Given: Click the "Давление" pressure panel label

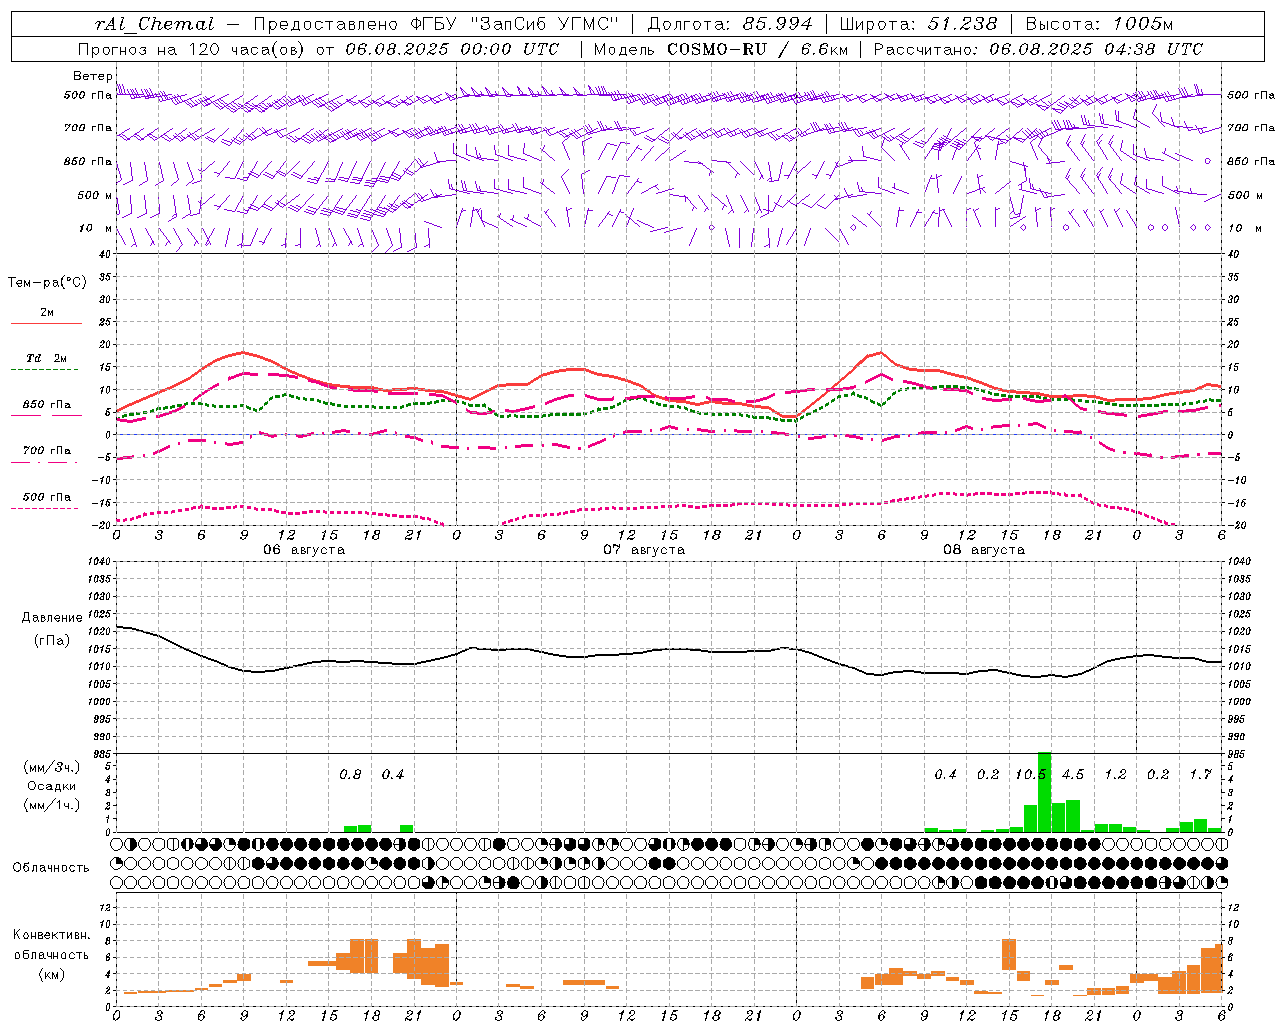Looking at the screenshot, I should pyautogui.click(x=52, y=618).
